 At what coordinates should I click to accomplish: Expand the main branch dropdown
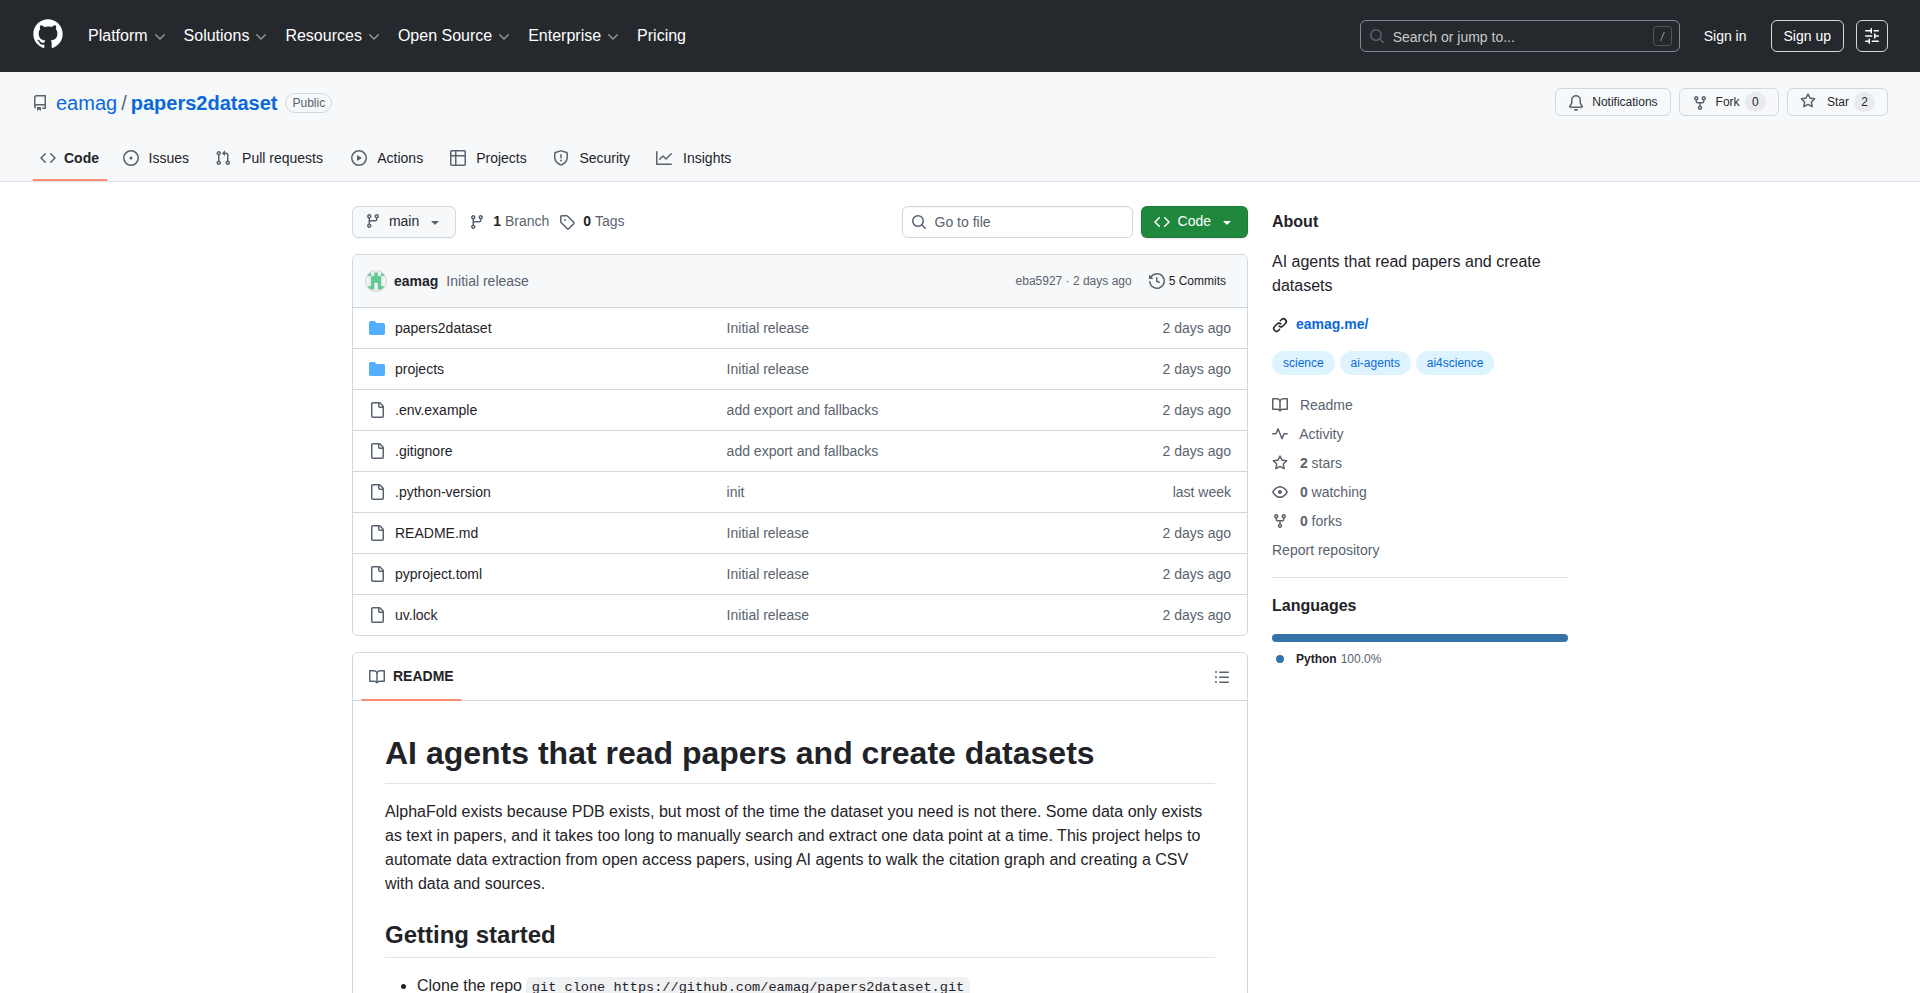point(403,222)
